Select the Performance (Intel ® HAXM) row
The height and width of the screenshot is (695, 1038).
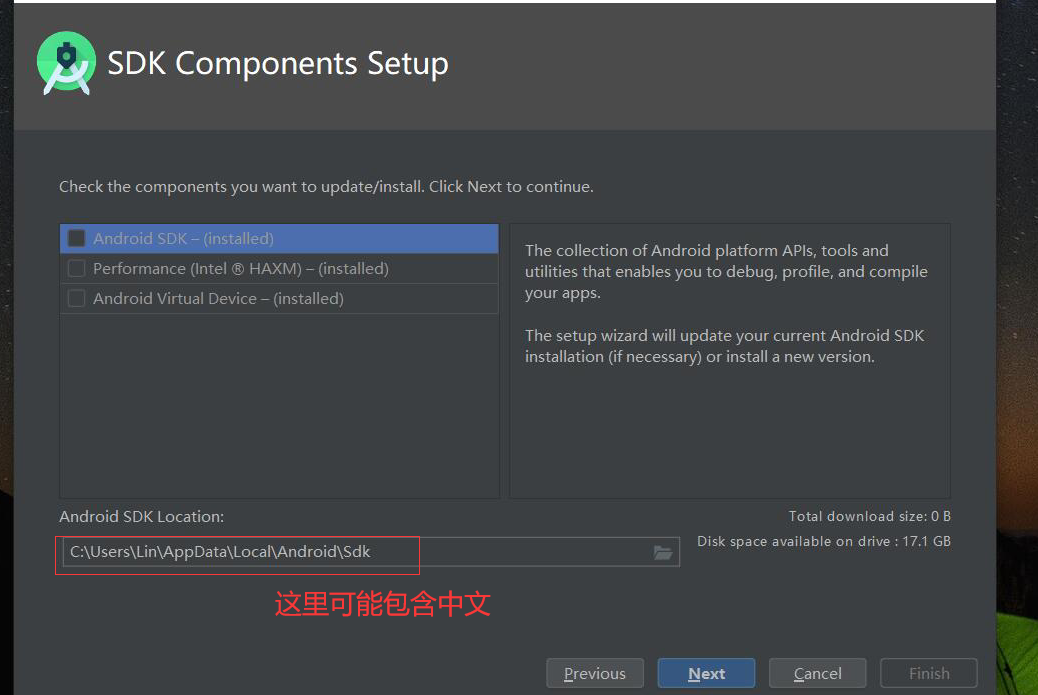tap(279, 268)
